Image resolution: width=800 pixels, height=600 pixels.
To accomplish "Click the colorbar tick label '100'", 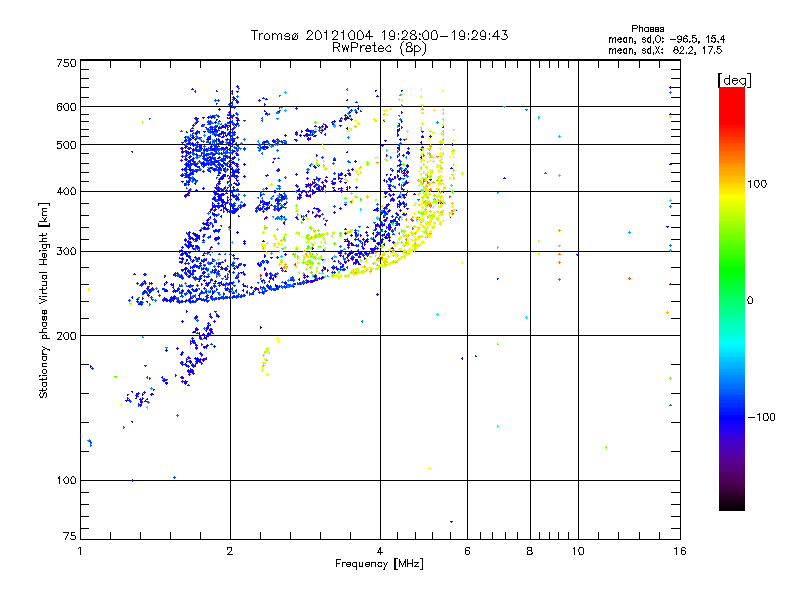I will point(757,184).
